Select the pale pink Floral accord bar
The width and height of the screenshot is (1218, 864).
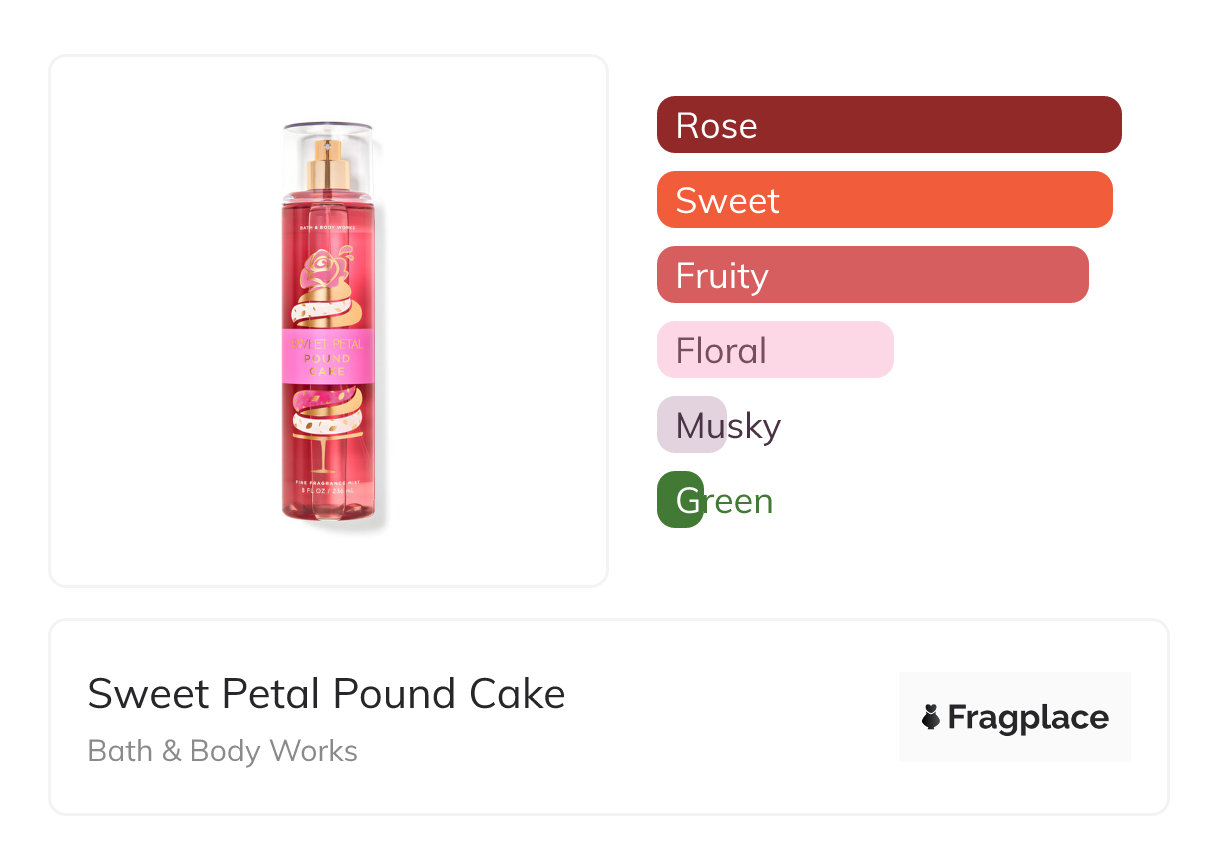point(775,350)
